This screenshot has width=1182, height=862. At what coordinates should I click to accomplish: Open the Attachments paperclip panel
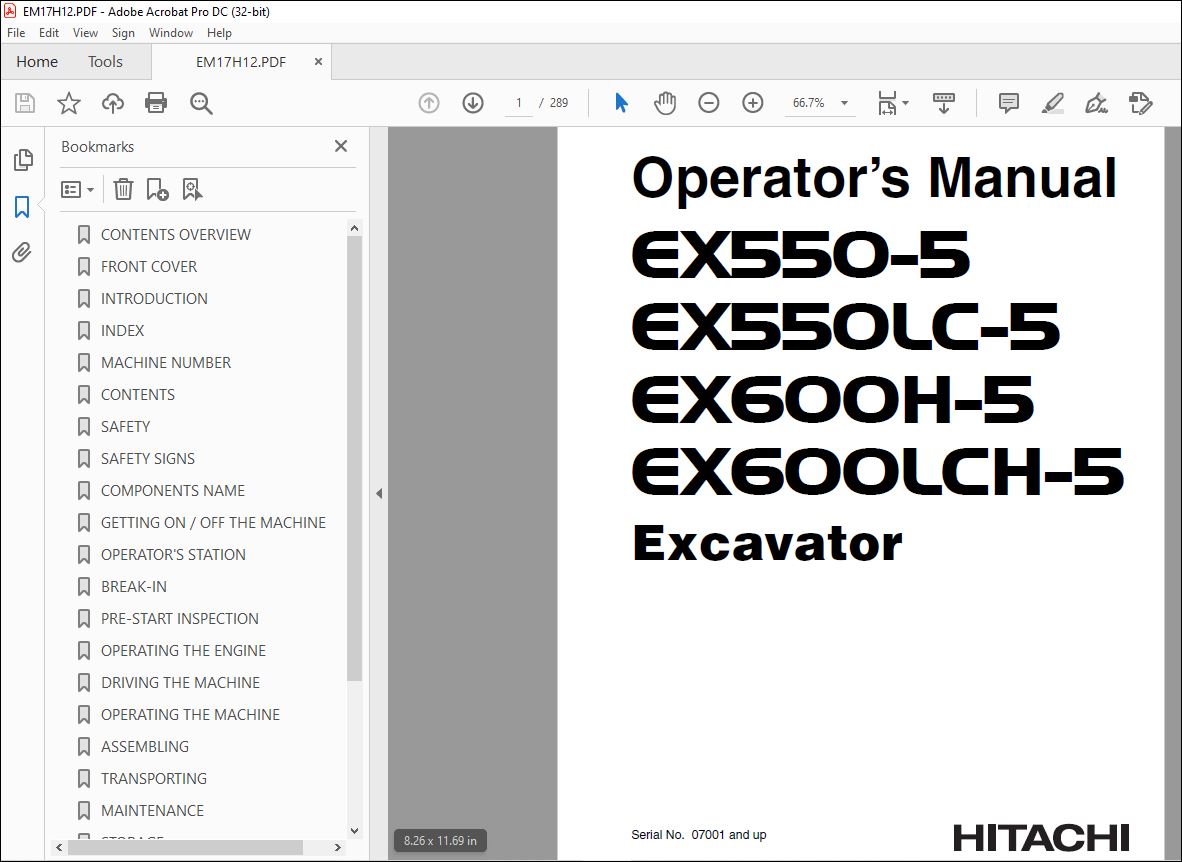pyautogui.click(x=22, y=253)
